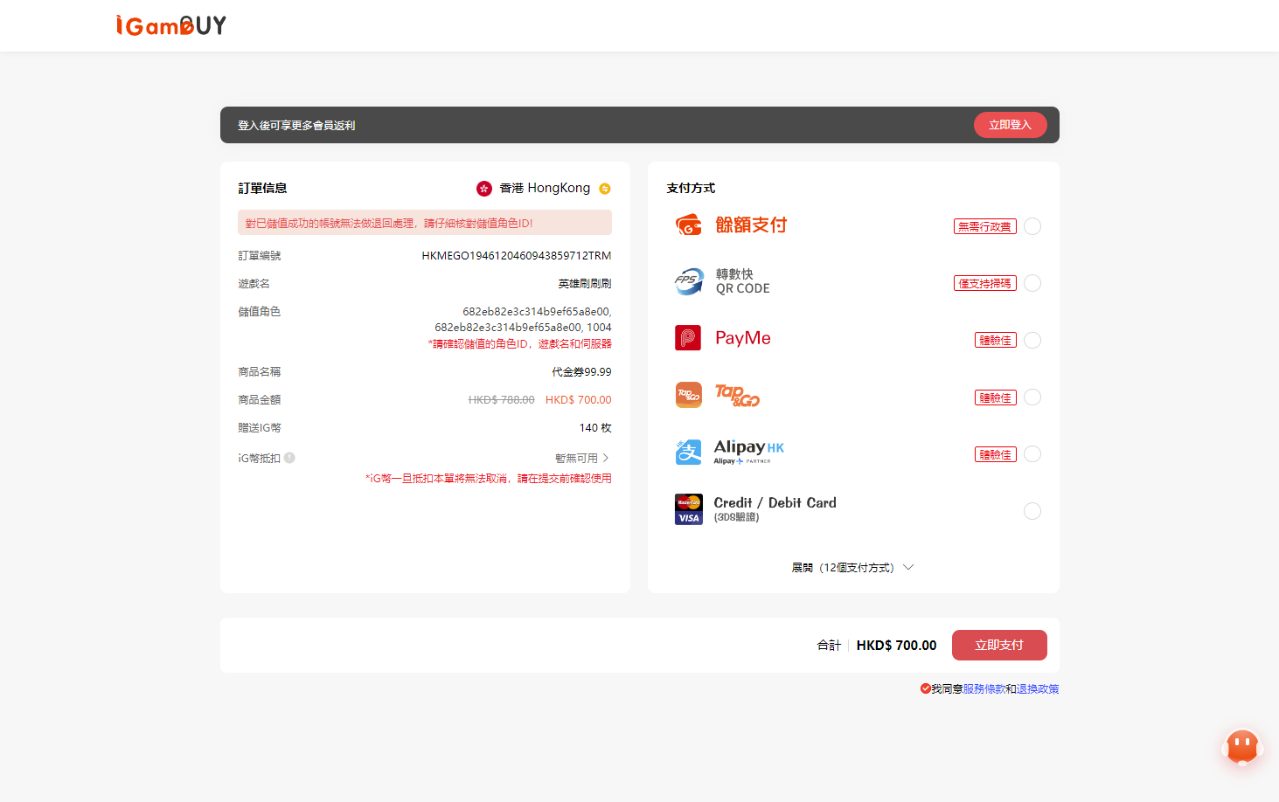Open the 香港 HongKong region selector
Viewport: 1279px width, 802px height.
click(x=544, y=188)
